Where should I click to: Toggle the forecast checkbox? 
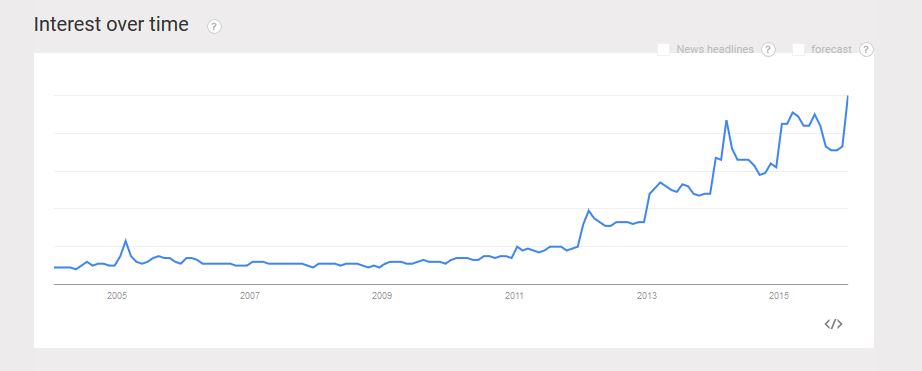point(799,49)
